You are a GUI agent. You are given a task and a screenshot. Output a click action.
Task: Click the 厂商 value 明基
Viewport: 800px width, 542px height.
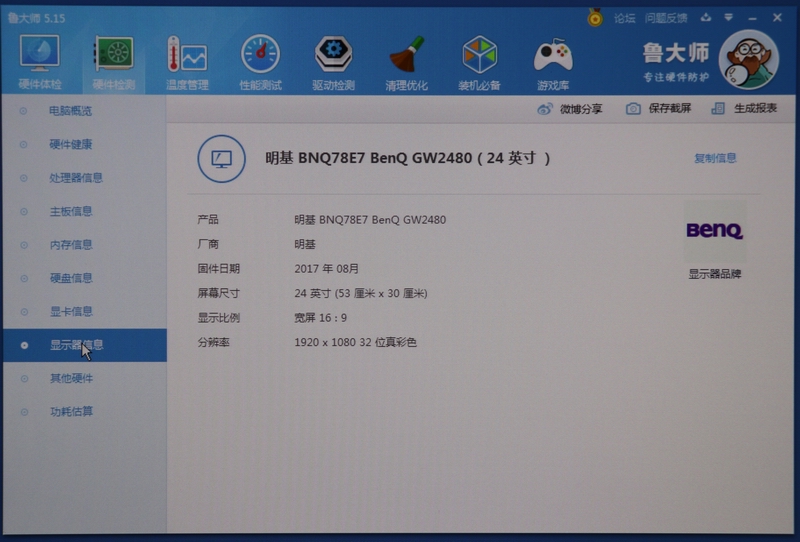pos(305,244)
